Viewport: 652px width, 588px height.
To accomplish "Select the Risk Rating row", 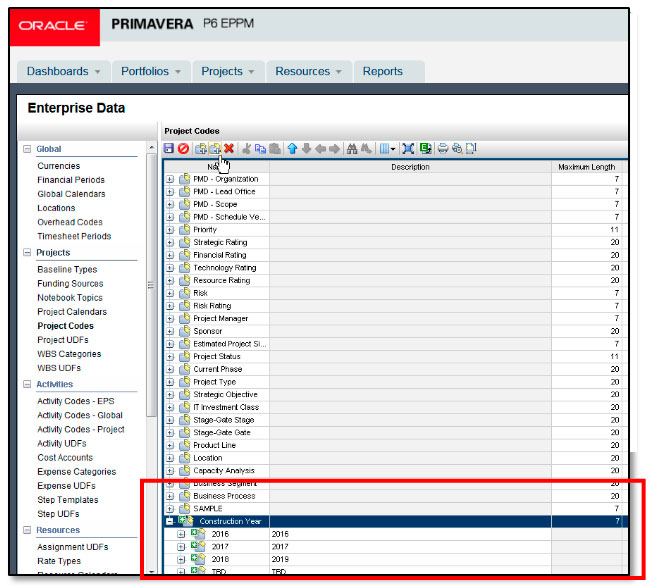I will click(x=395, y=306).
